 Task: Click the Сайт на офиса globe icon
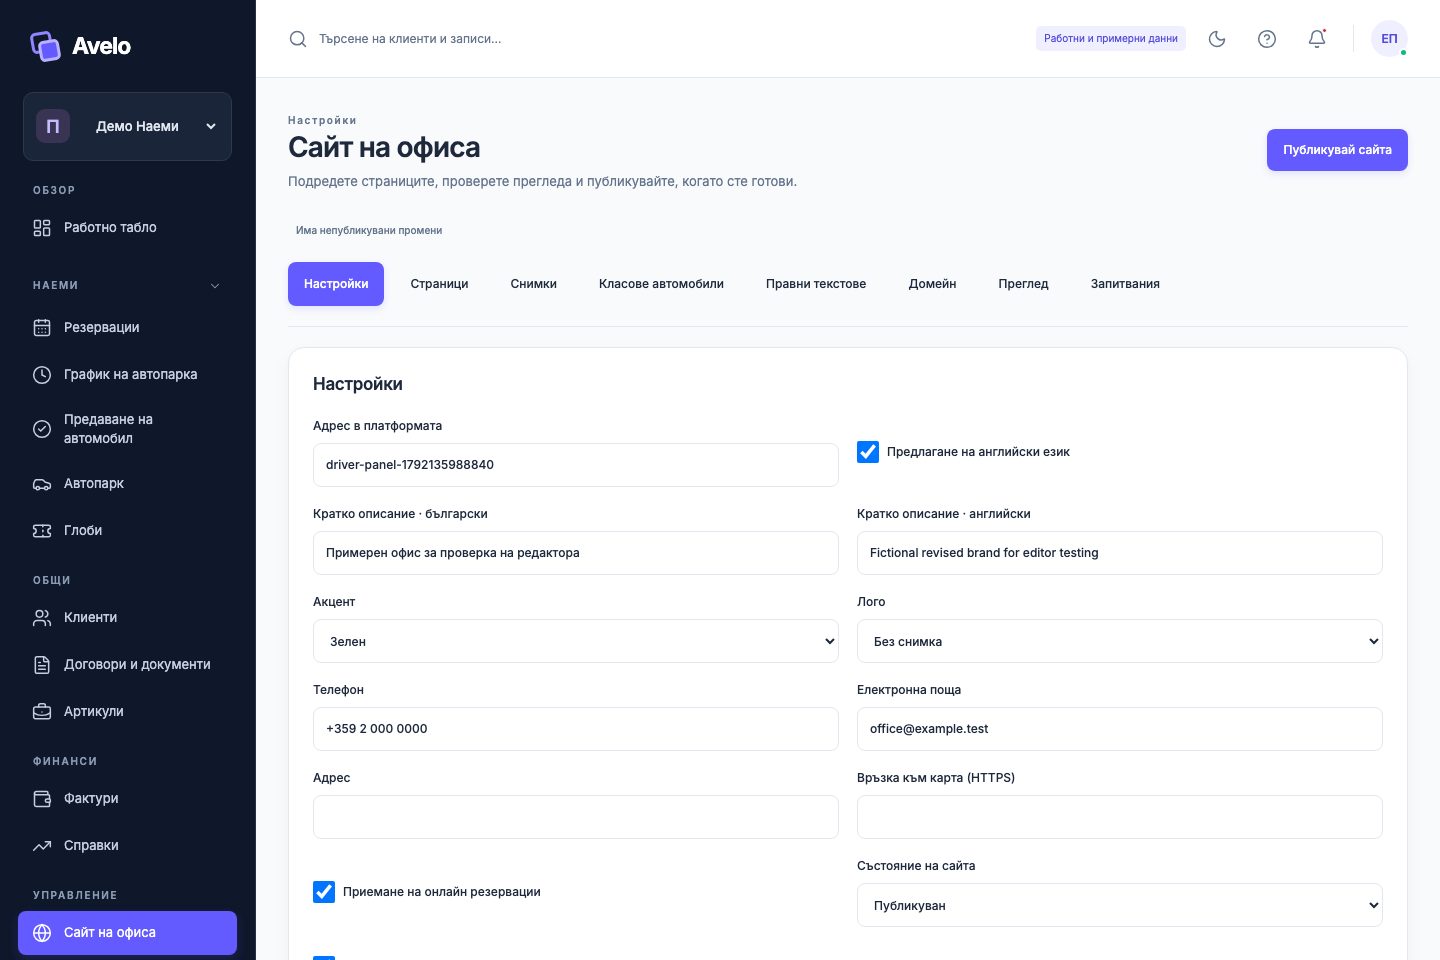pos(42,933)
